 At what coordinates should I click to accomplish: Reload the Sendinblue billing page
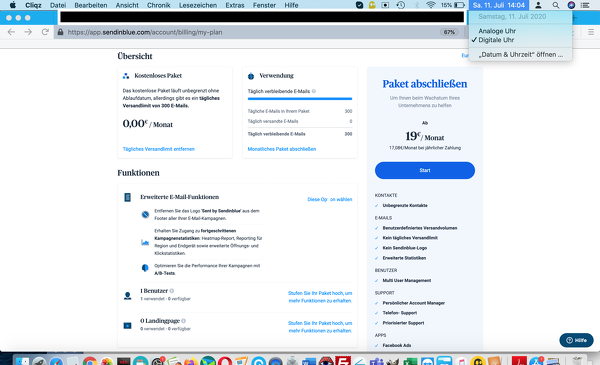pyautogui.click(x=45, y=32)
